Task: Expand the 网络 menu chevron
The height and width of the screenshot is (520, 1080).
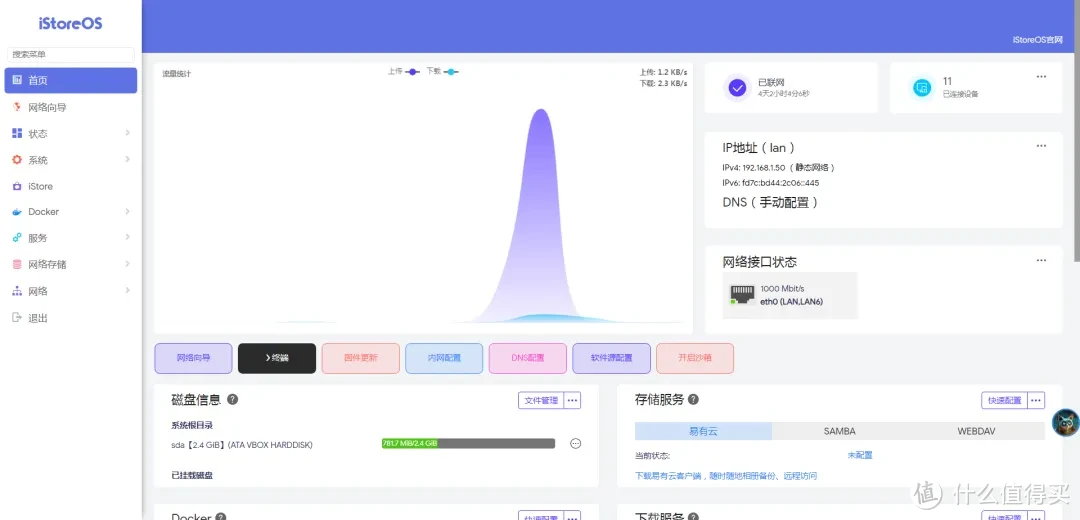Action: [x=127, y=291]
